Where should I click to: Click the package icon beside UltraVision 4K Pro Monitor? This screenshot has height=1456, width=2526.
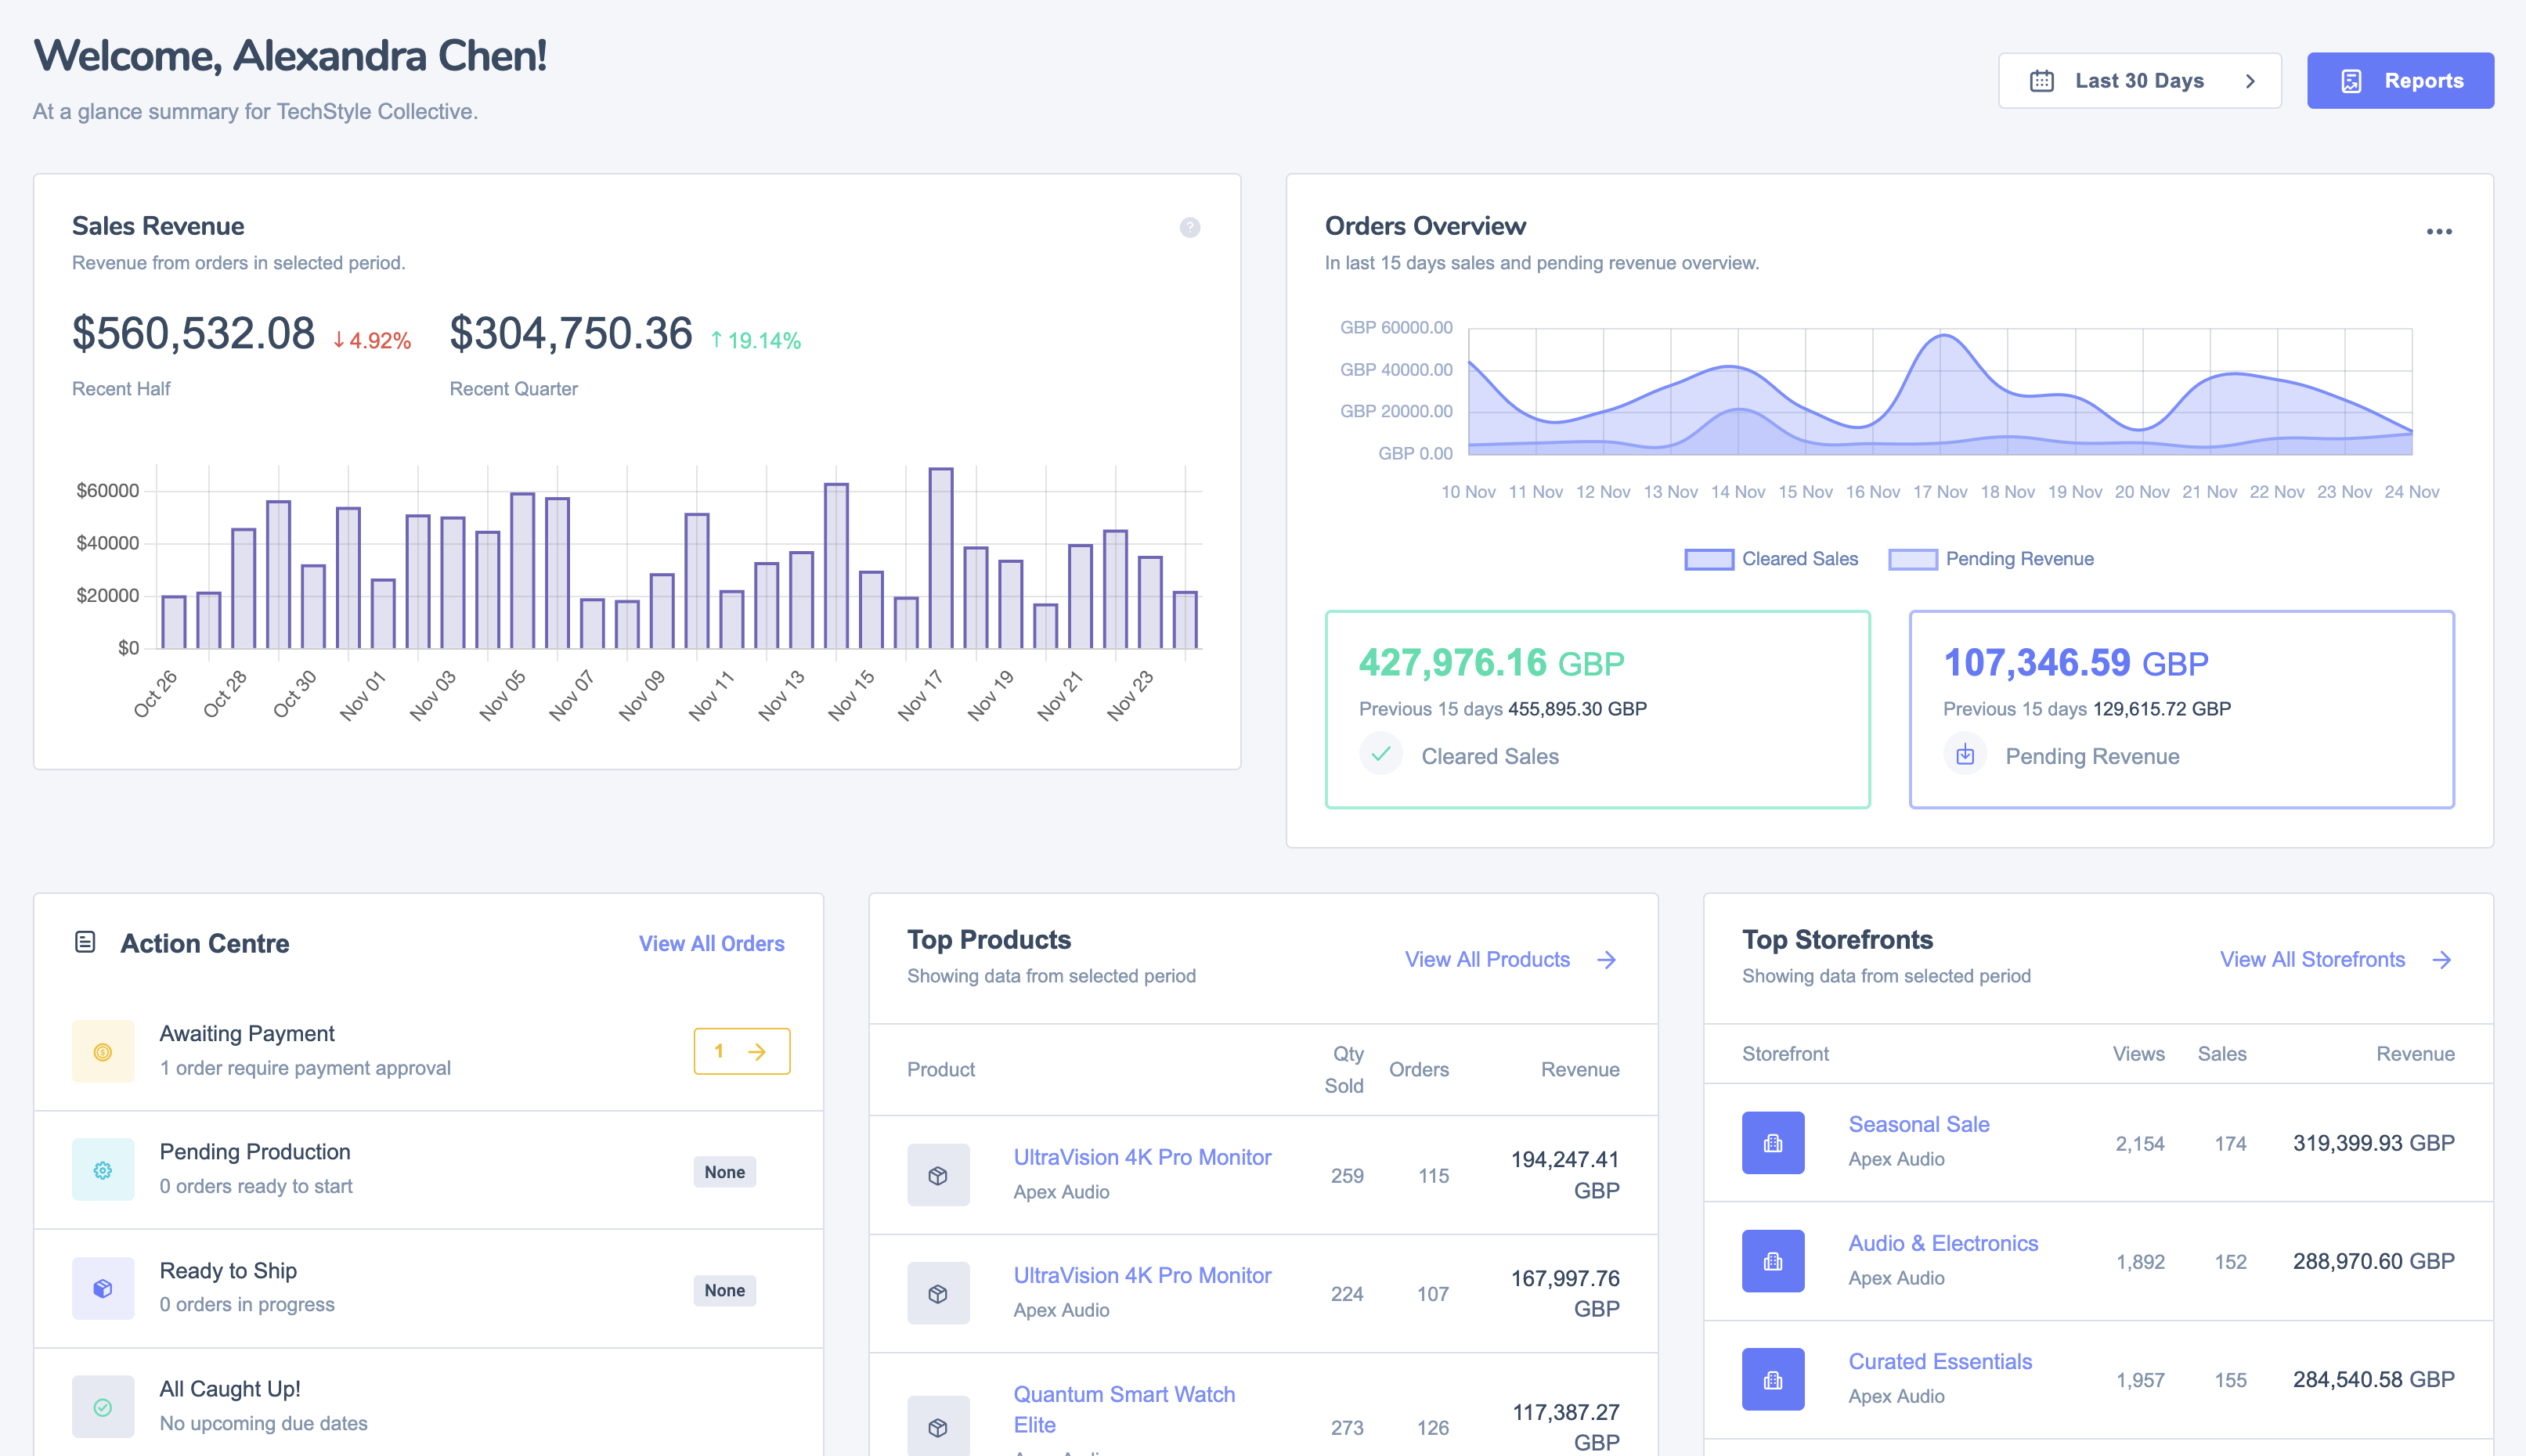click(x=938, y=1175)
